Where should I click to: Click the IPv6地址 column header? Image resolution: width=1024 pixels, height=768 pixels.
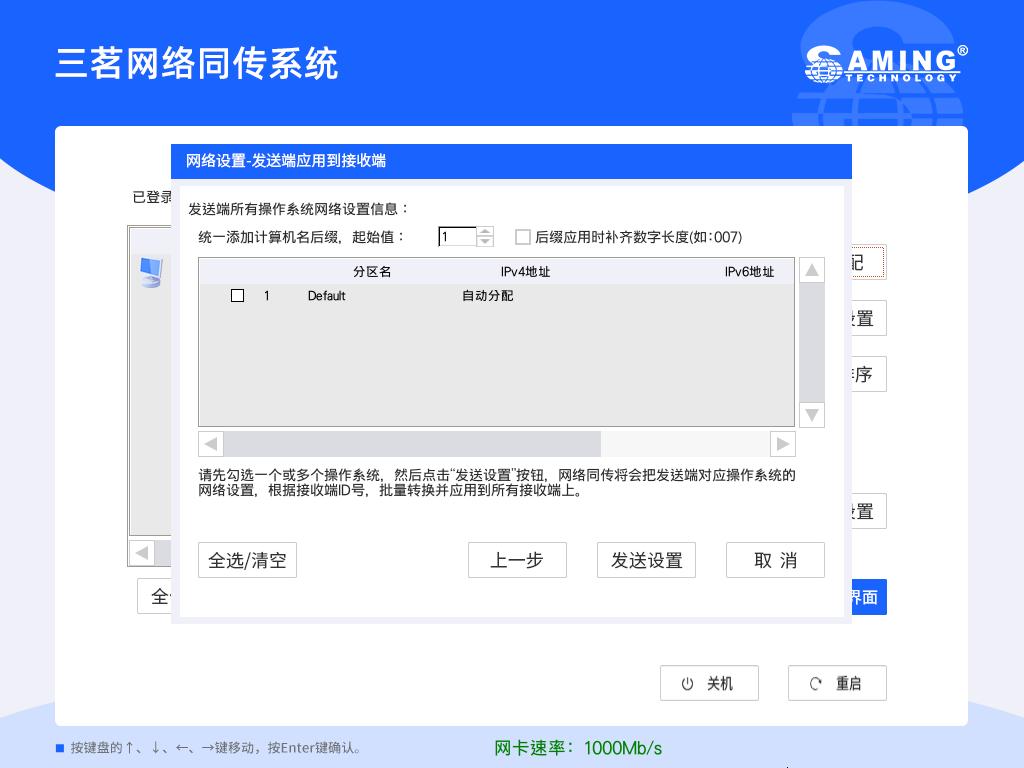[749, 272]
